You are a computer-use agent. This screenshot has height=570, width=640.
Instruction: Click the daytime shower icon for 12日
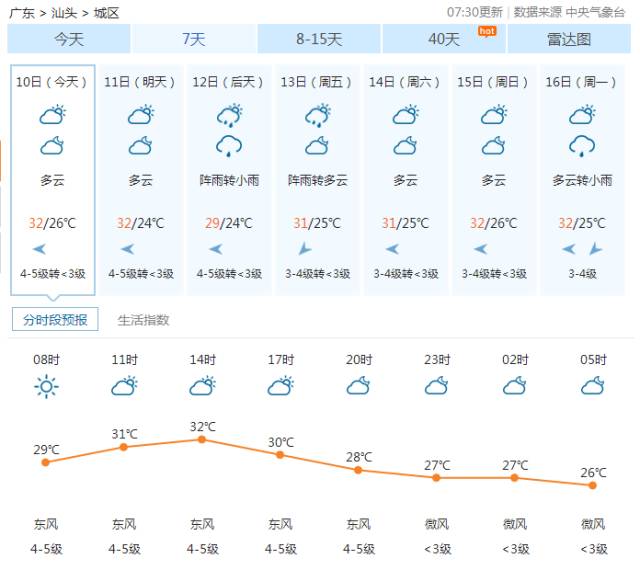point(229,116)
